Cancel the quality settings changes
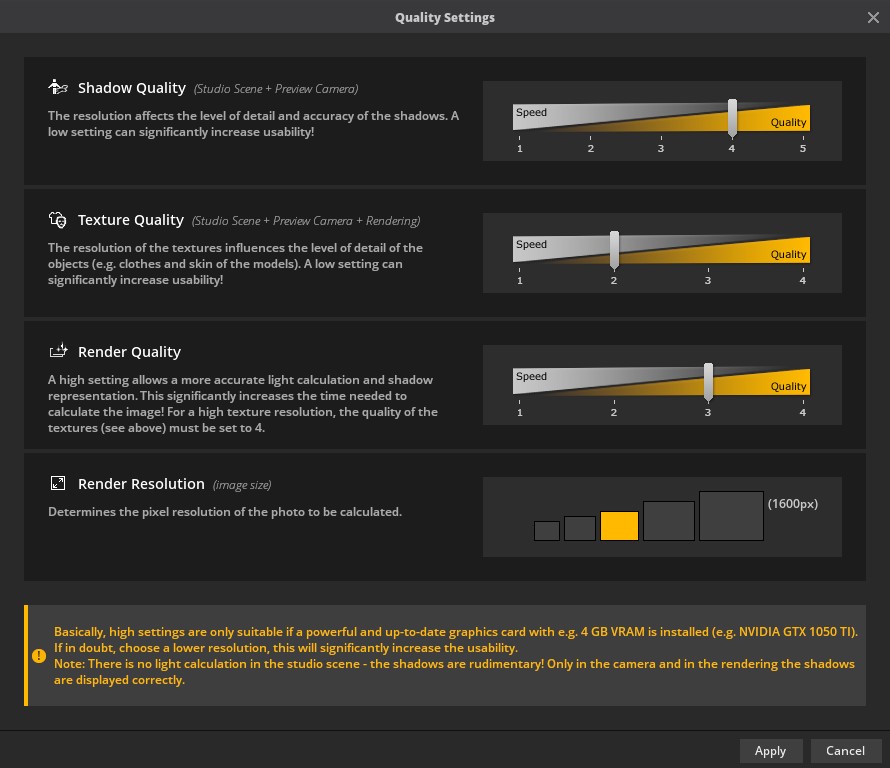This screenshot has width=890, height=768. [845, 750]
